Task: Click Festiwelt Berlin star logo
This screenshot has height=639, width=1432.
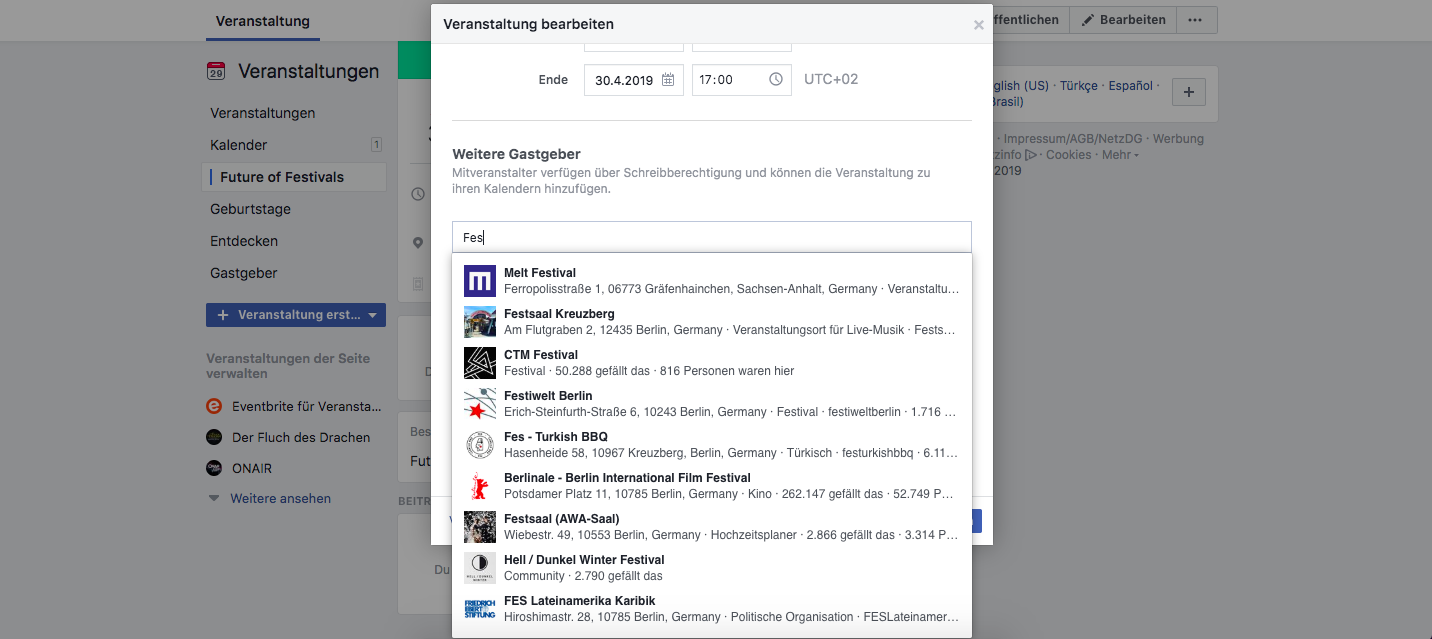Action: [x=480, y=404]
